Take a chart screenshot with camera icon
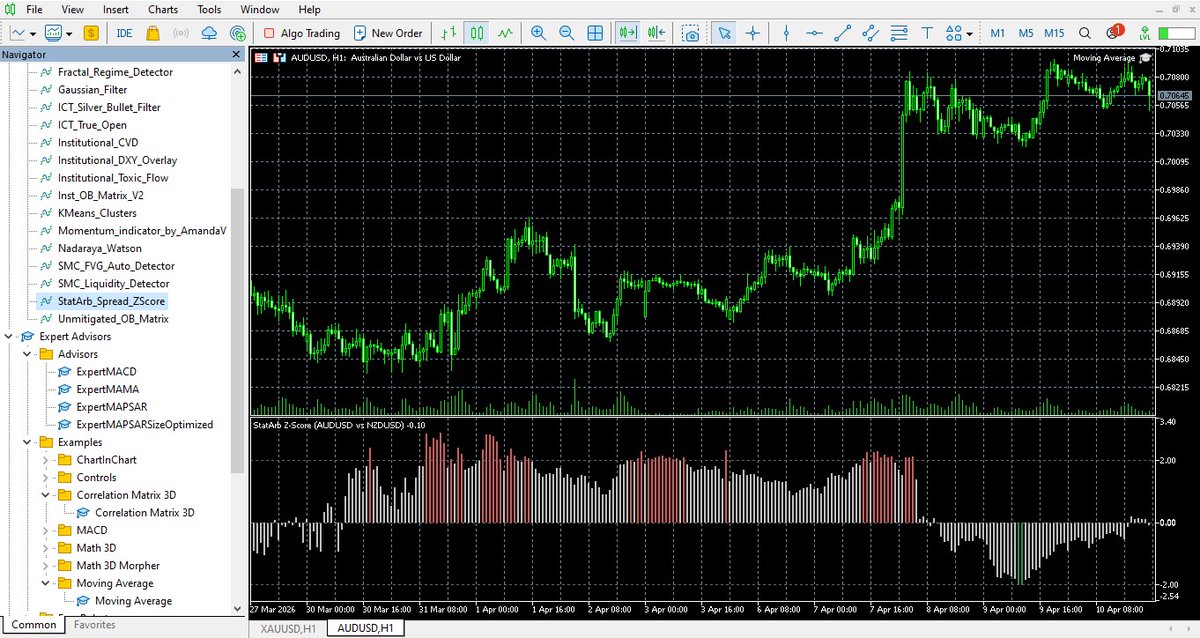This screenshot has width=1200, height=638. pos(691,33)
